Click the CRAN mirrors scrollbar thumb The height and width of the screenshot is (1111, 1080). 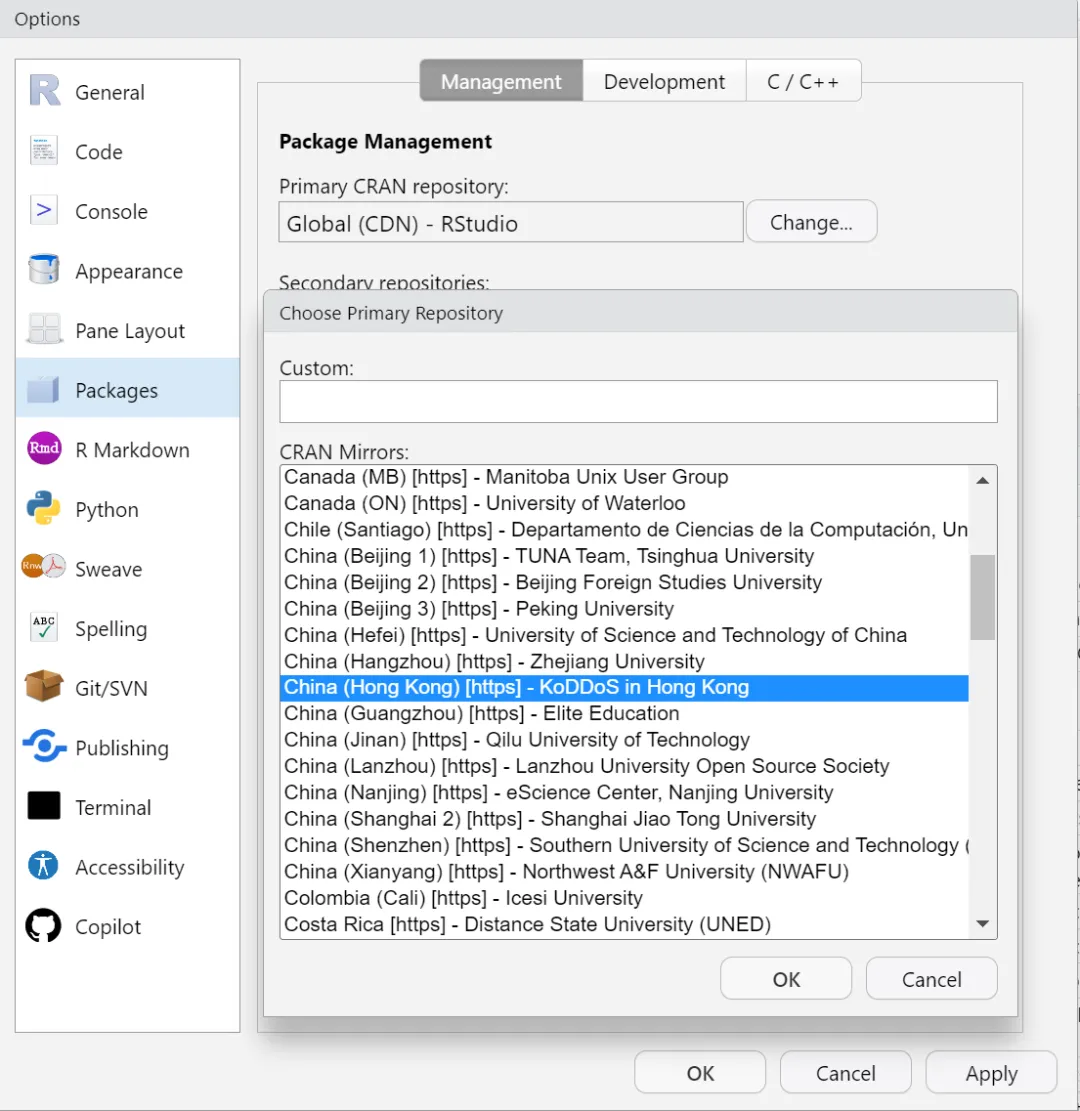coord(982,597)
